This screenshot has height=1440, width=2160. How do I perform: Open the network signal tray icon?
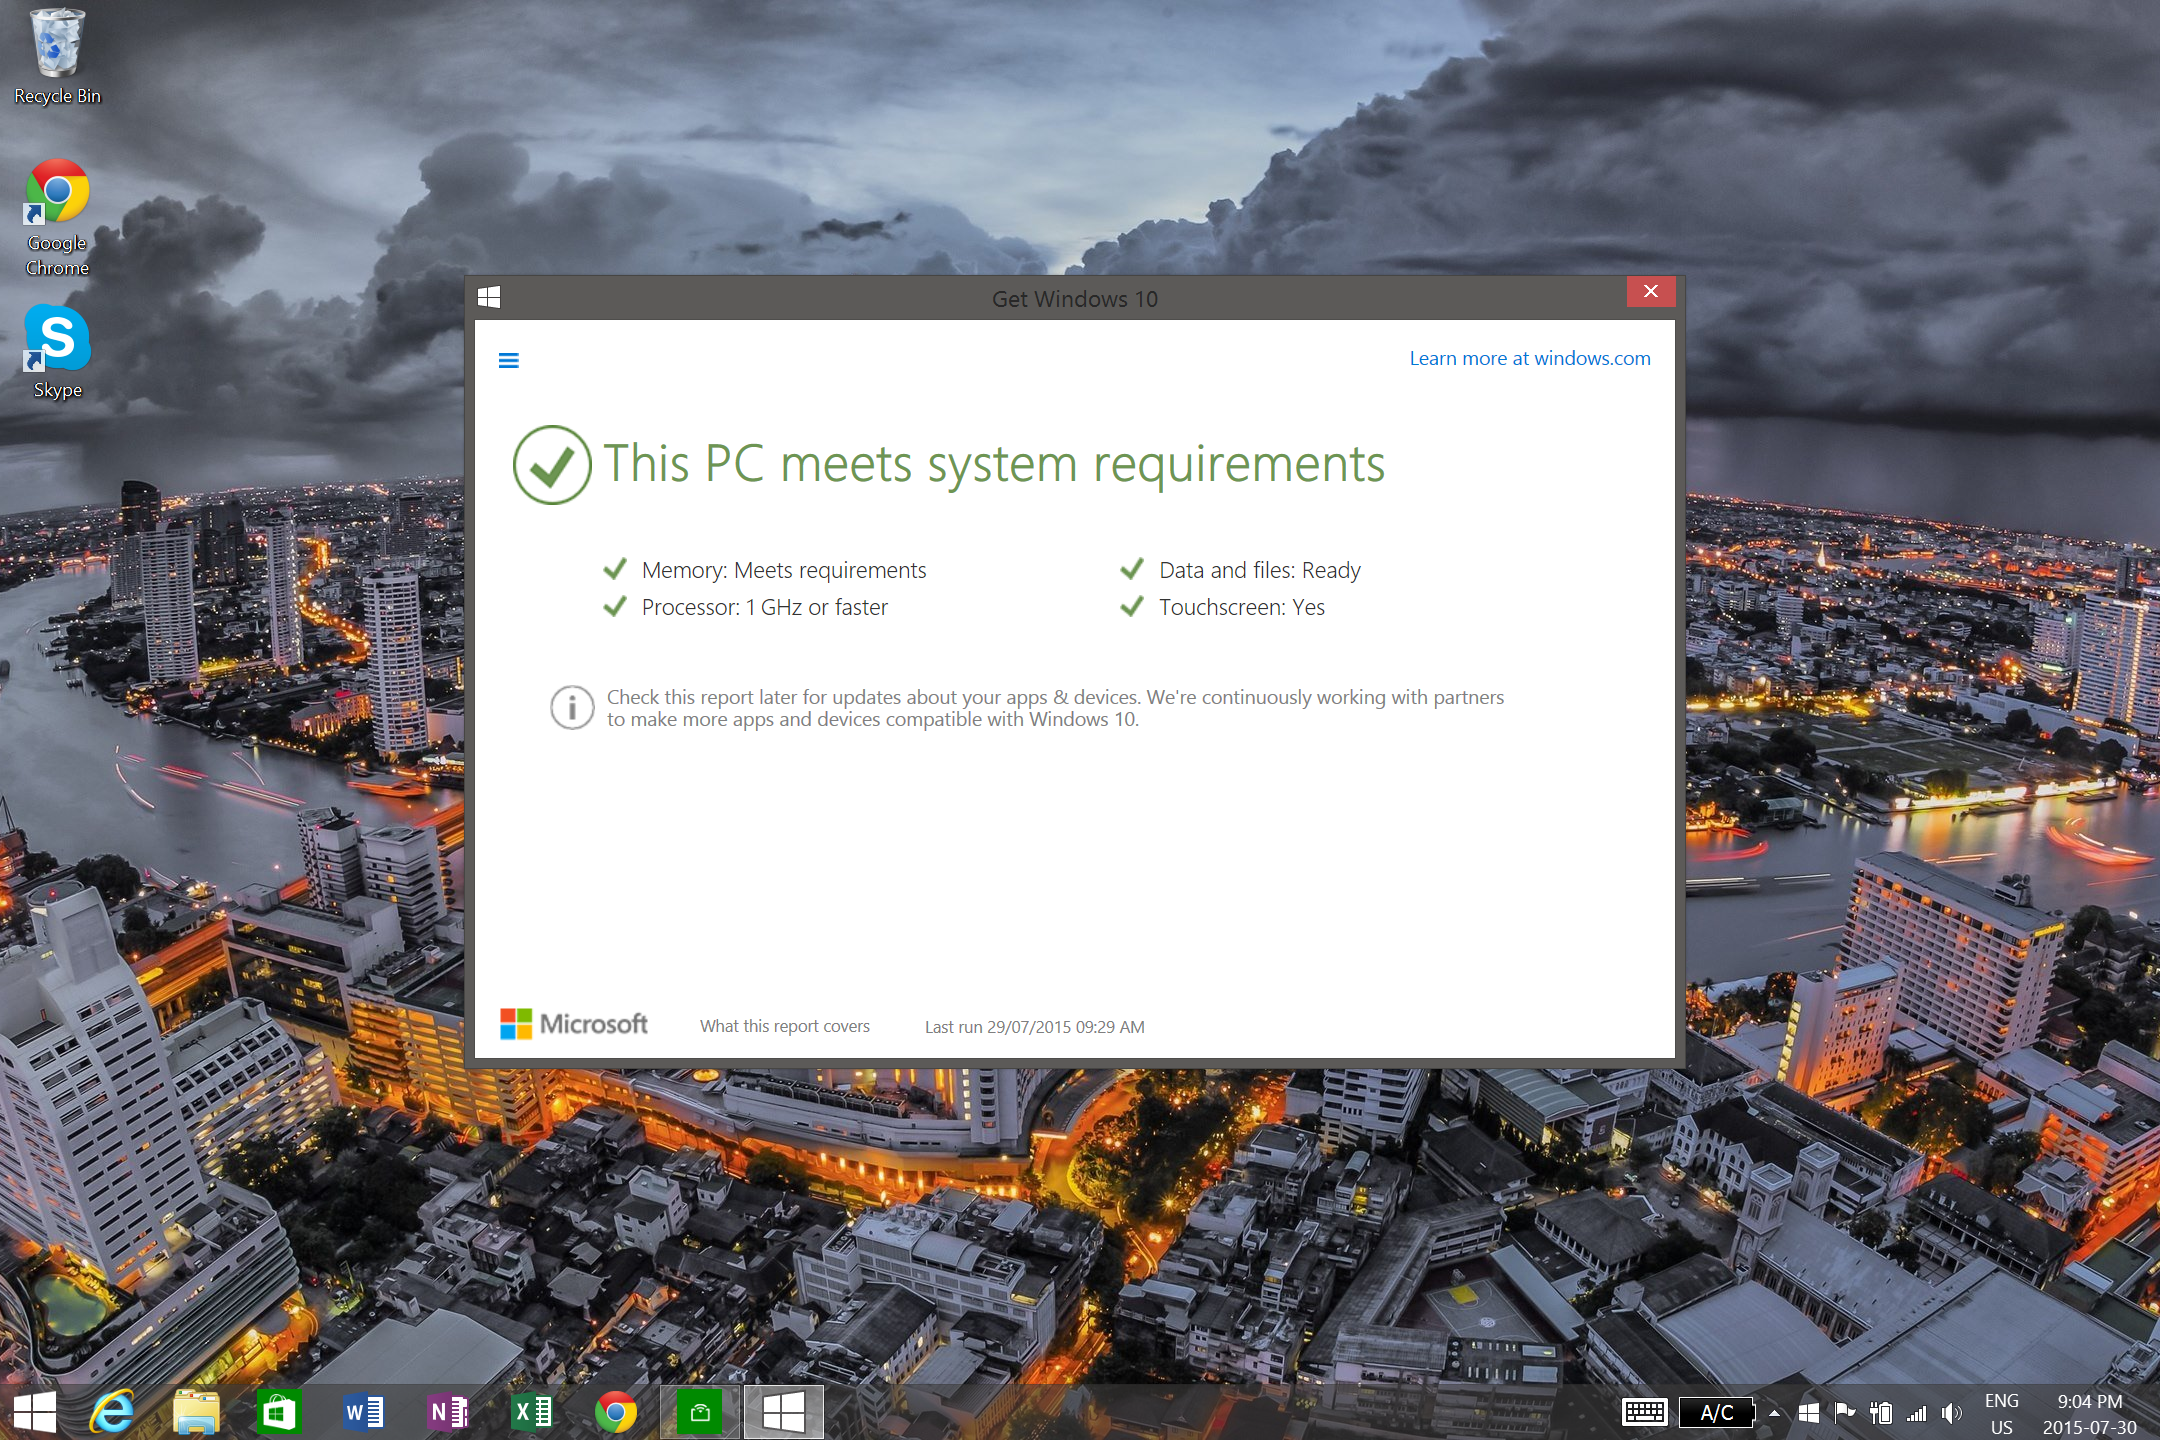1916,1413
